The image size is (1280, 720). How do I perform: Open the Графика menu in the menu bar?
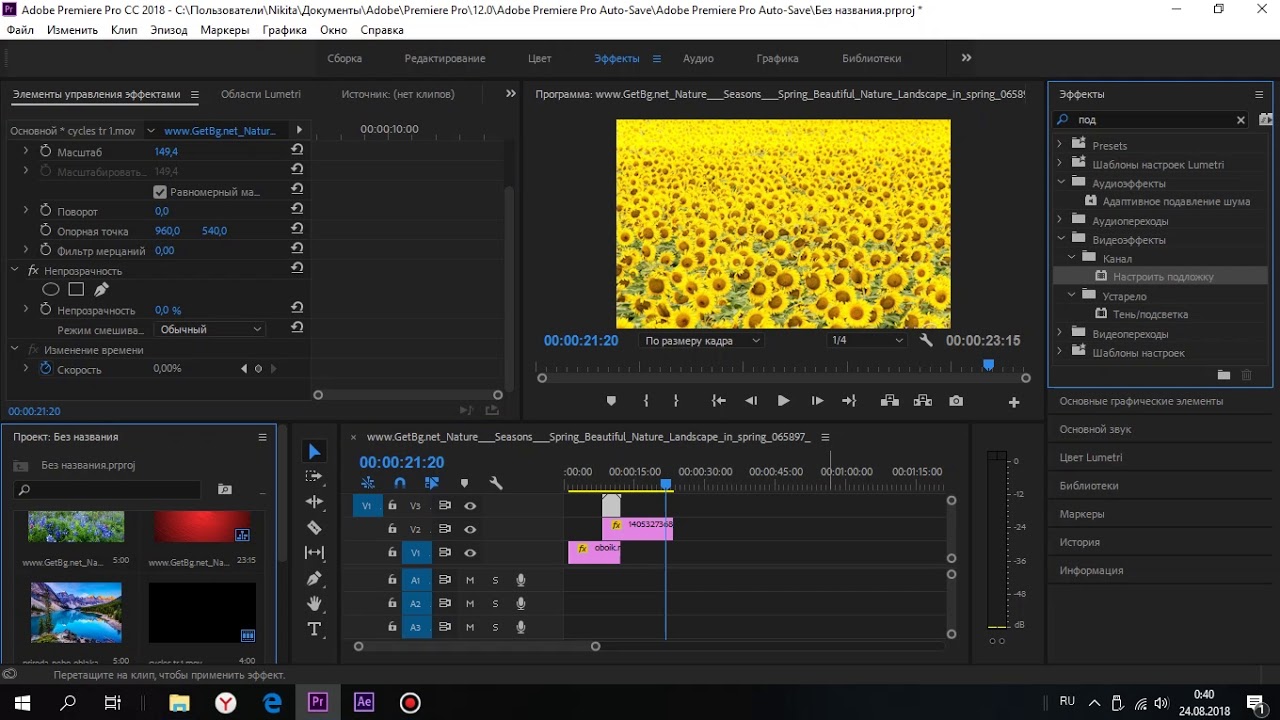[x=284, y=30]
